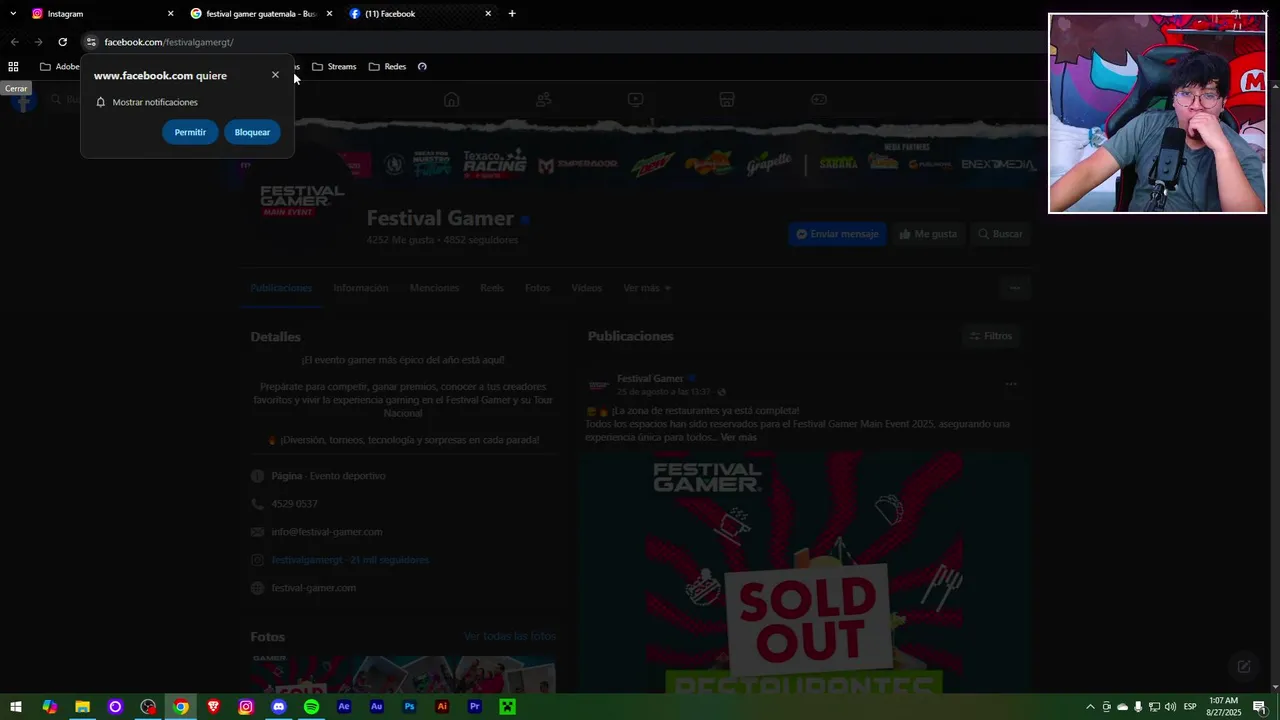The width and height of the screenshot is (1280, 720).
Task: Open the Fotos page tab
Action: [538, 288]
